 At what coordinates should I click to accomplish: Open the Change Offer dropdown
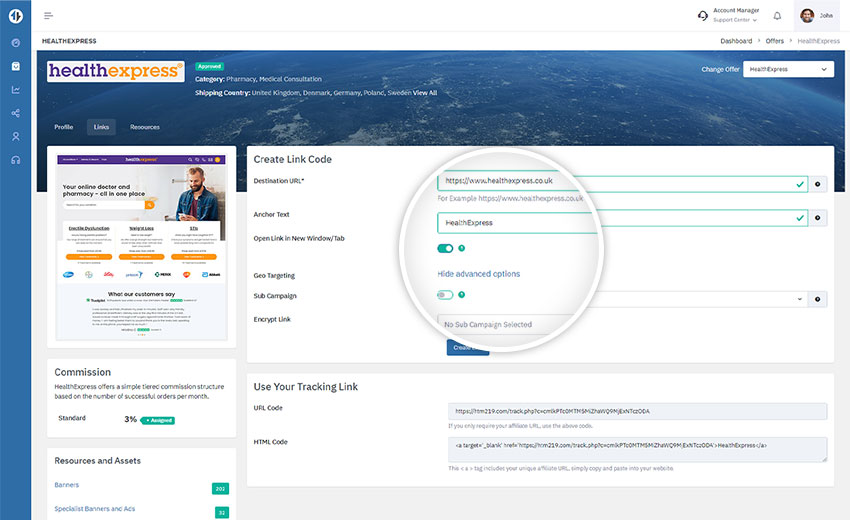click(x=788, y=69)
